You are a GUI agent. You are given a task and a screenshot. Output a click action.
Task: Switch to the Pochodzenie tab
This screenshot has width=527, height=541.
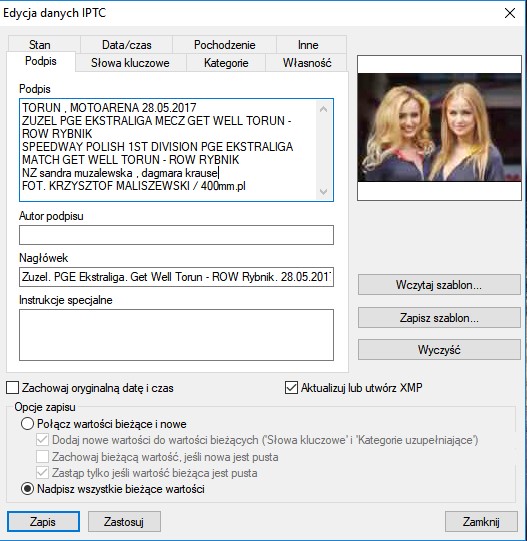point(224,45)
